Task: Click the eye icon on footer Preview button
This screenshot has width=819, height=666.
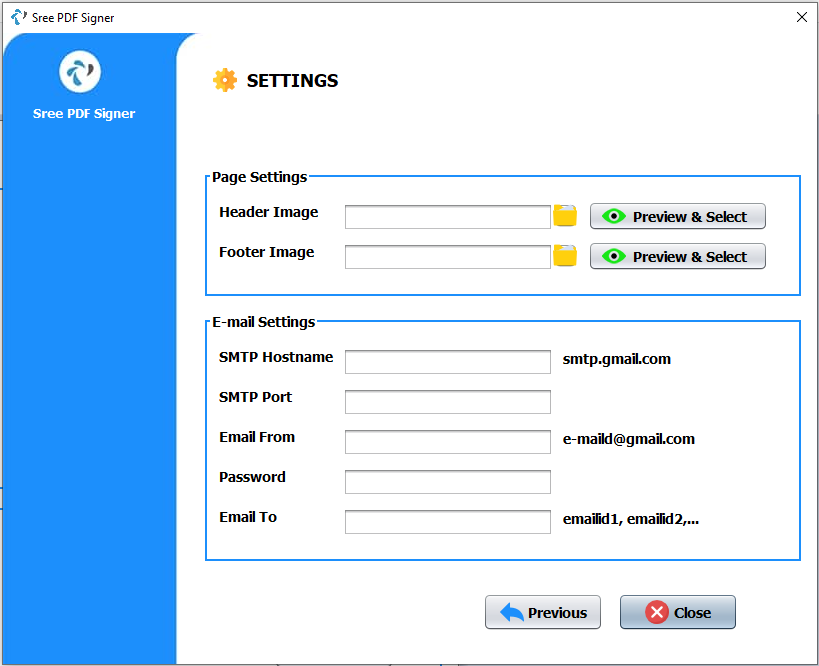Action: coord(614,256)
